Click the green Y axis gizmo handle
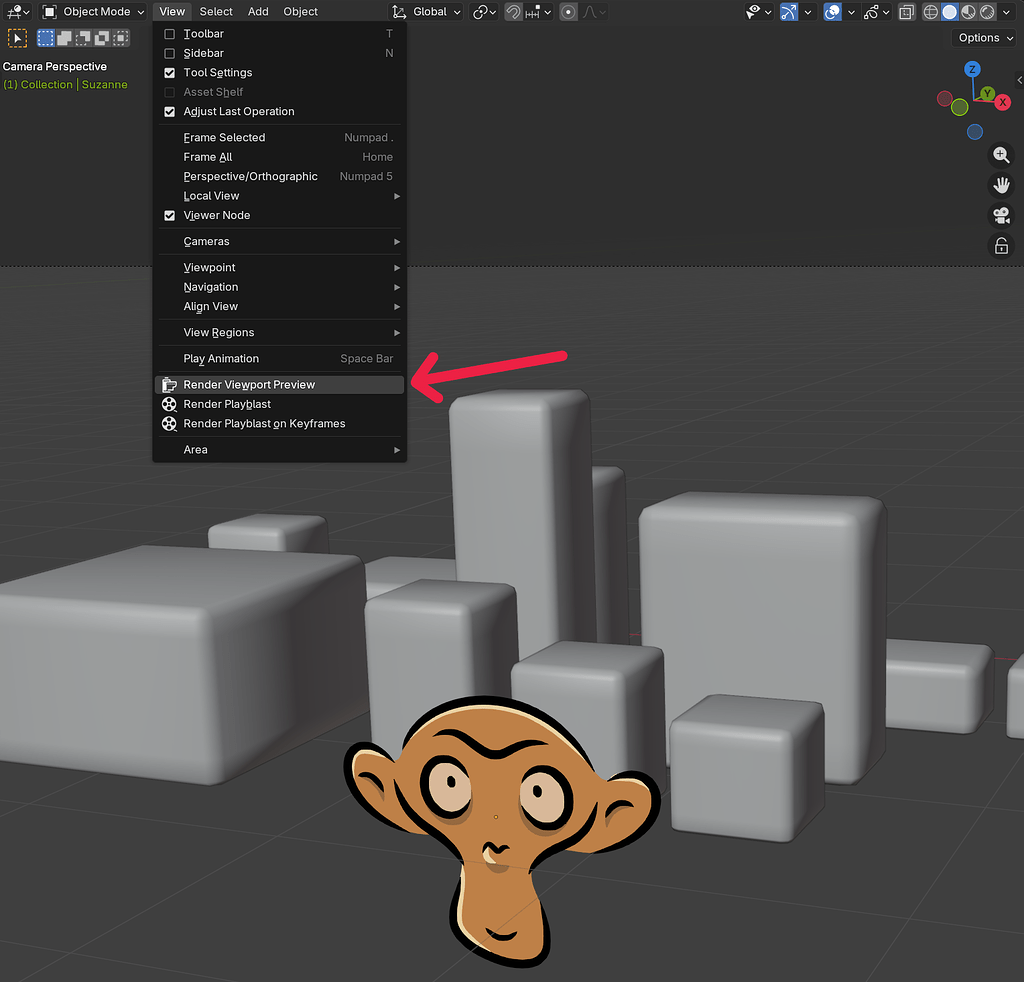 (x=987, y=93)
